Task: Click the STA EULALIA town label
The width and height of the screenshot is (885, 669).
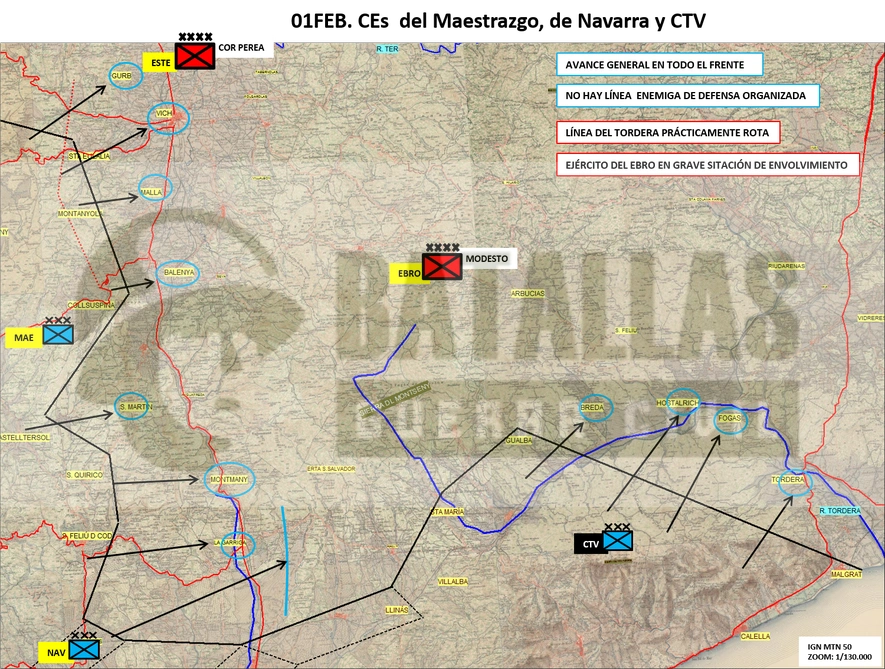Action: click(89, 156)
